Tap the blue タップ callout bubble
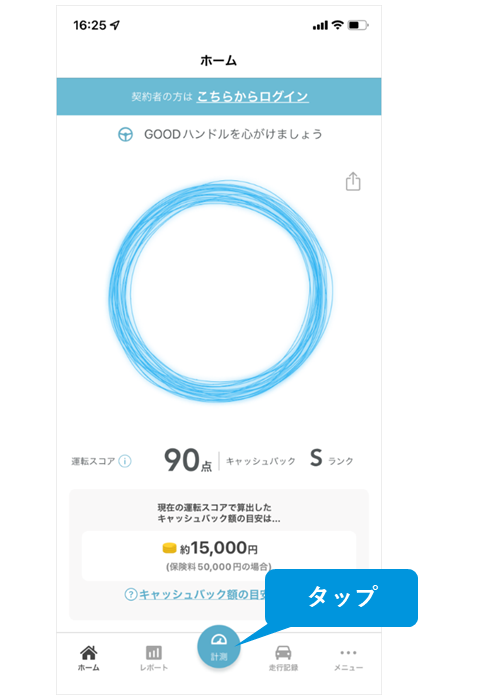Screen dimensions: 500x700 342,597
